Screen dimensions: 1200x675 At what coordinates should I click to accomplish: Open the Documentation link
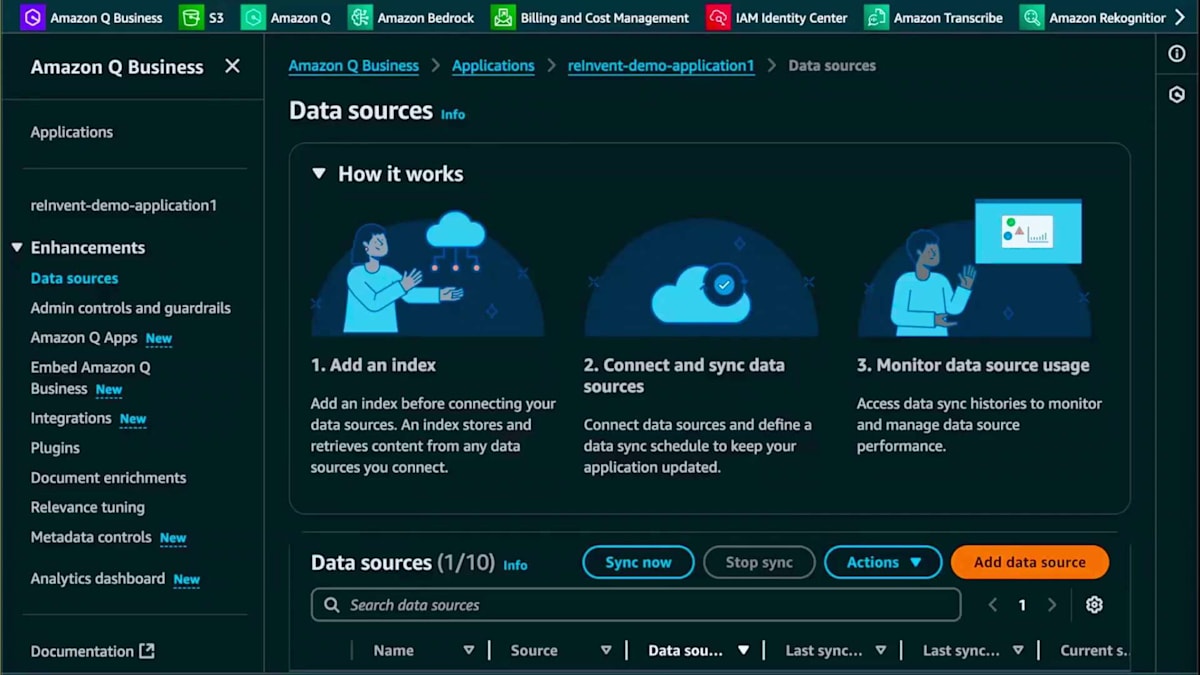click(82, 651)
